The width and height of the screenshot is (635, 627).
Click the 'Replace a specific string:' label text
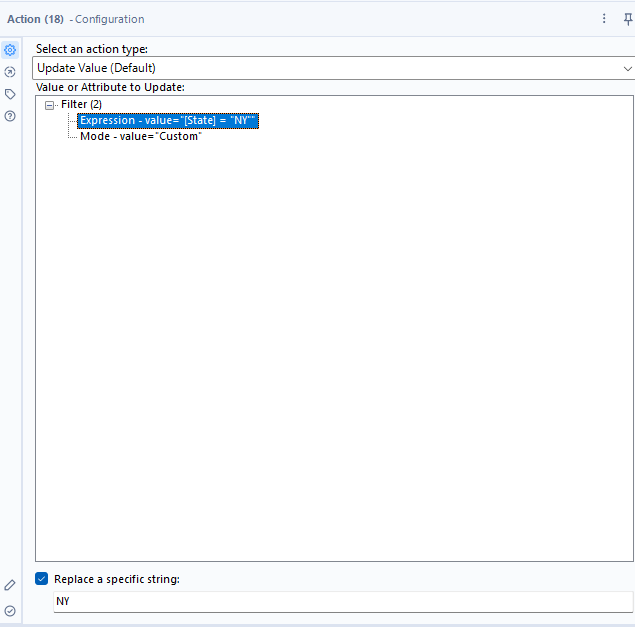(117, 579)
